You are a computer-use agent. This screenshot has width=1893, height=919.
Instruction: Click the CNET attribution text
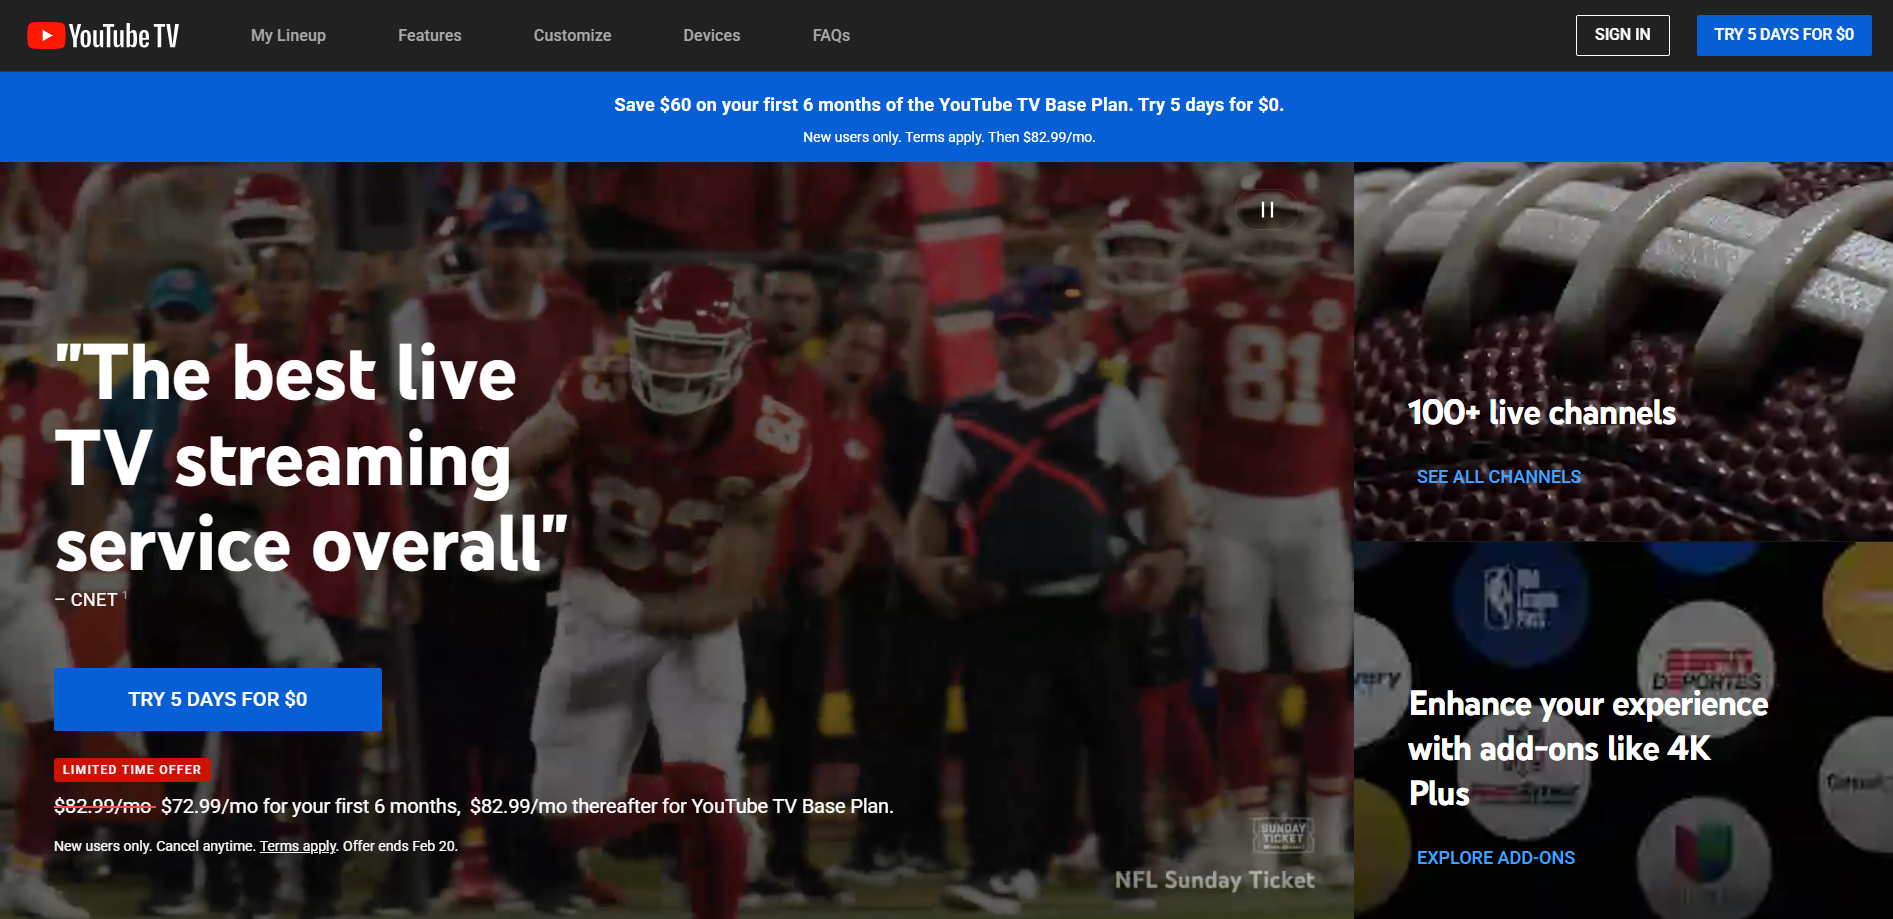pos(91,599)
